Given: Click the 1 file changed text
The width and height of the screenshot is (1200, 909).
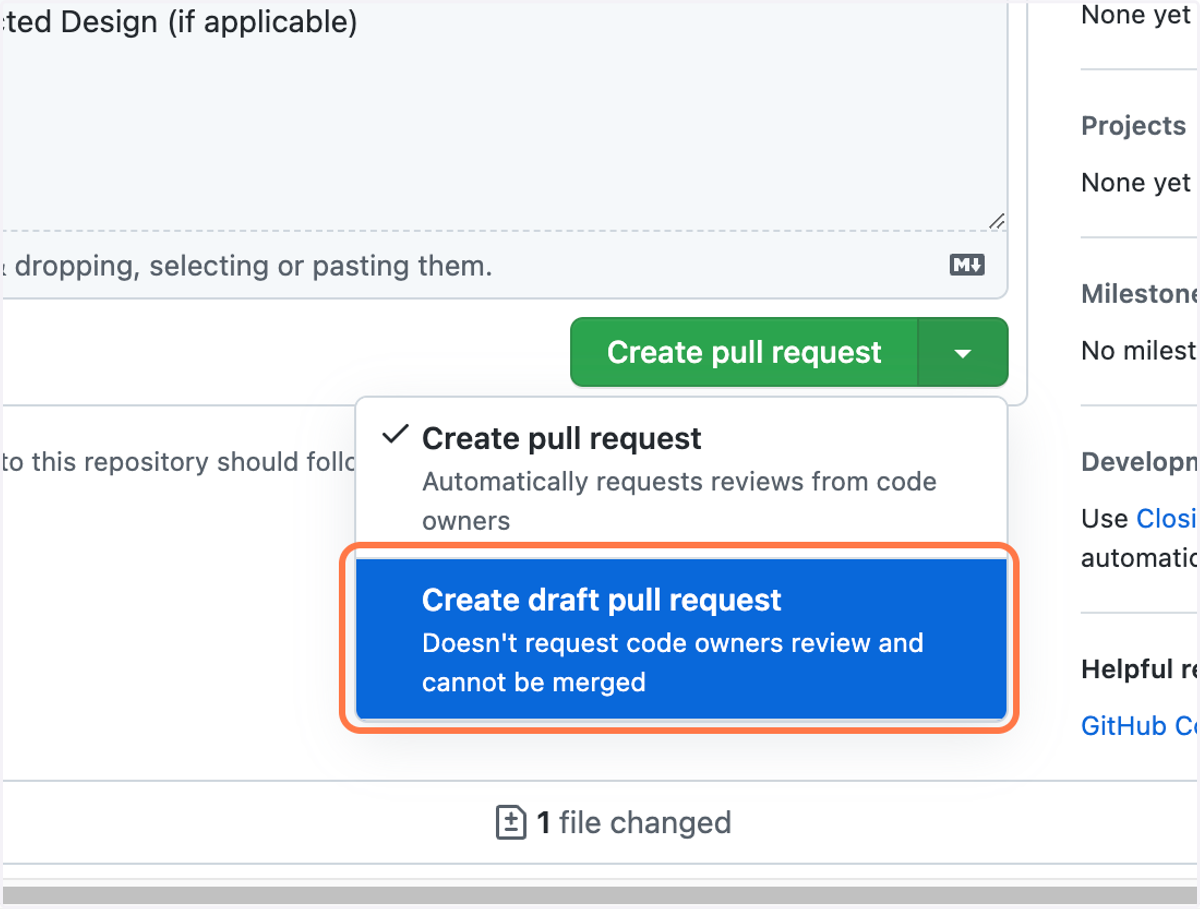Looking at the screenshot, I should [634, 823].
